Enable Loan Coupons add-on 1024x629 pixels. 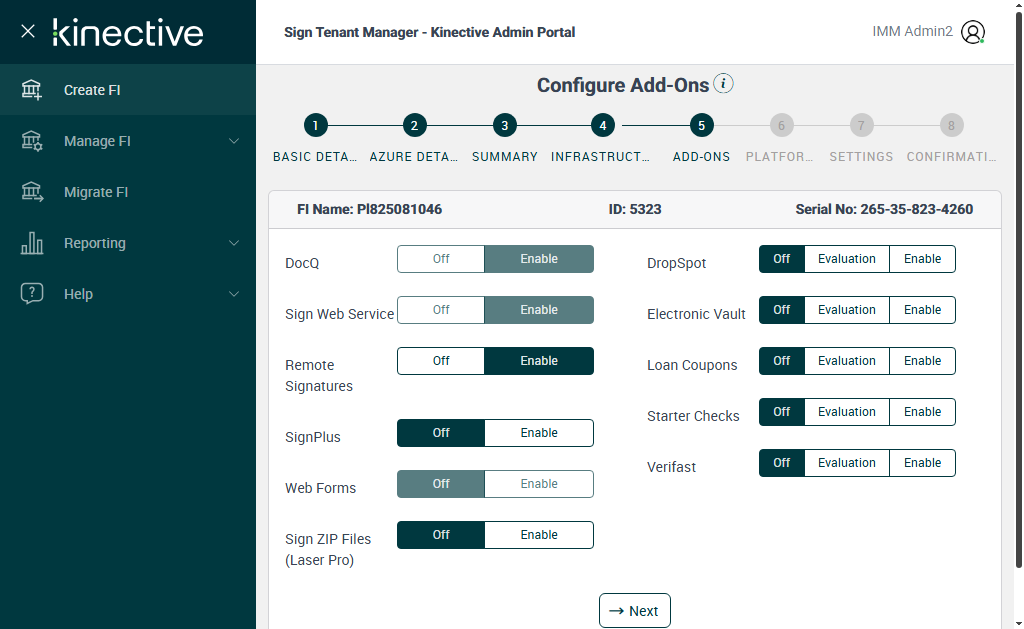922,361
